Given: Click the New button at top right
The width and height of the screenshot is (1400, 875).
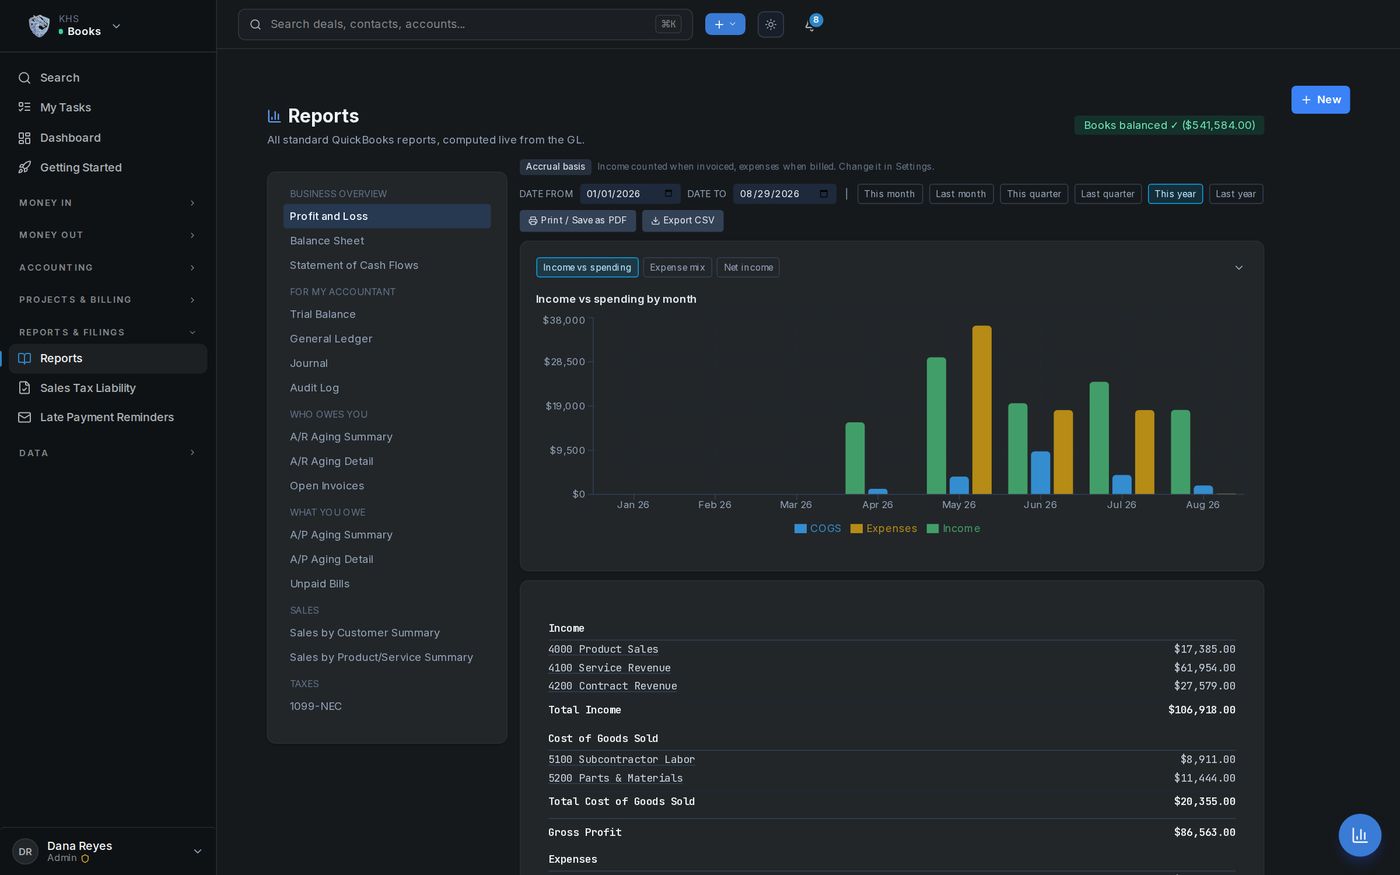Looking at the screenshot, I should coord(1321,100).
